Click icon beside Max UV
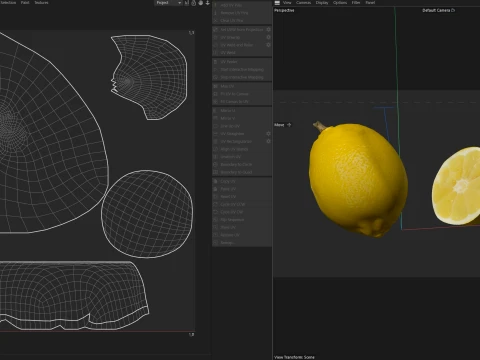The height and width of the screenshot is (360, 480). [215, 86]
